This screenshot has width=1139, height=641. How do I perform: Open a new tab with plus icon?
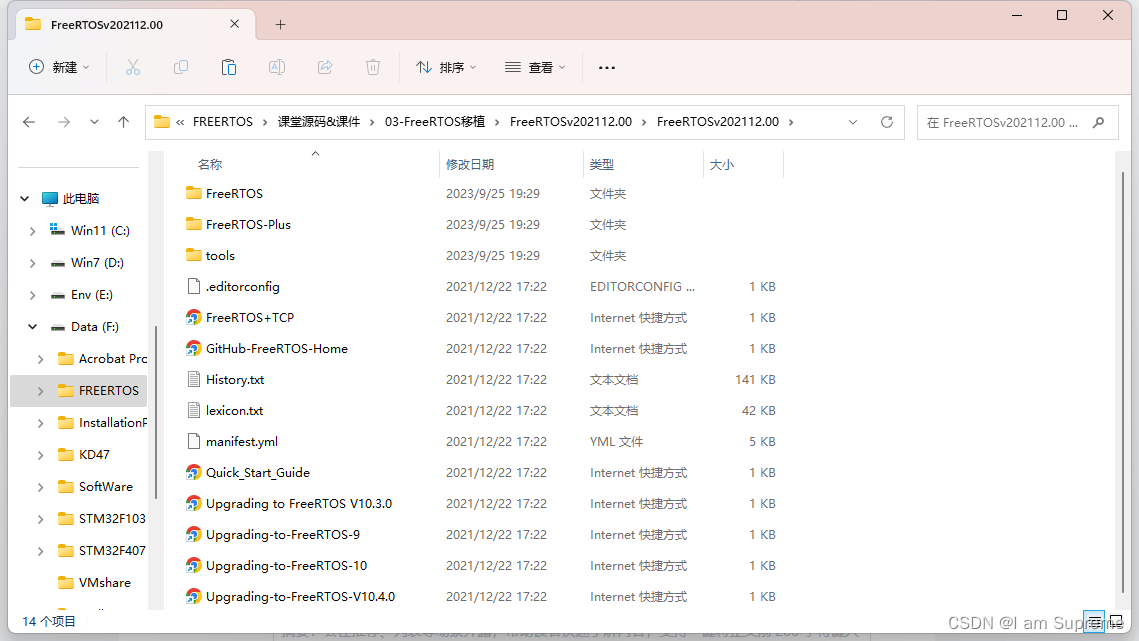coord(280,25)
